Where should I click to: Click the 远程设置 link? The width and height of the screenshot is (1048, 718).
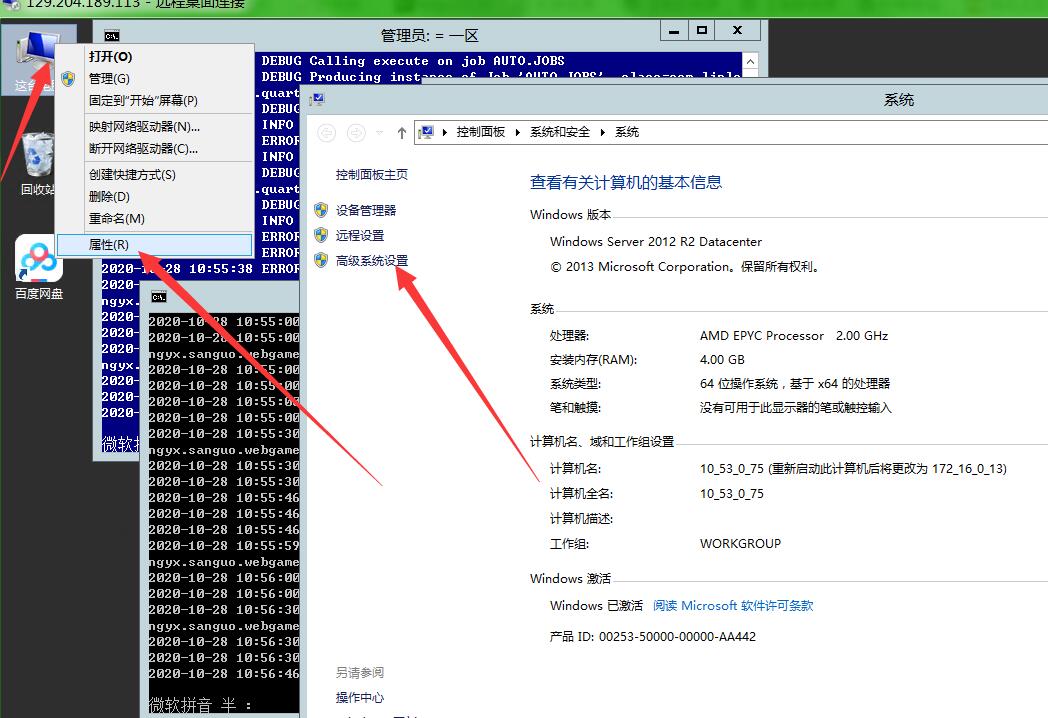[360, 236]
